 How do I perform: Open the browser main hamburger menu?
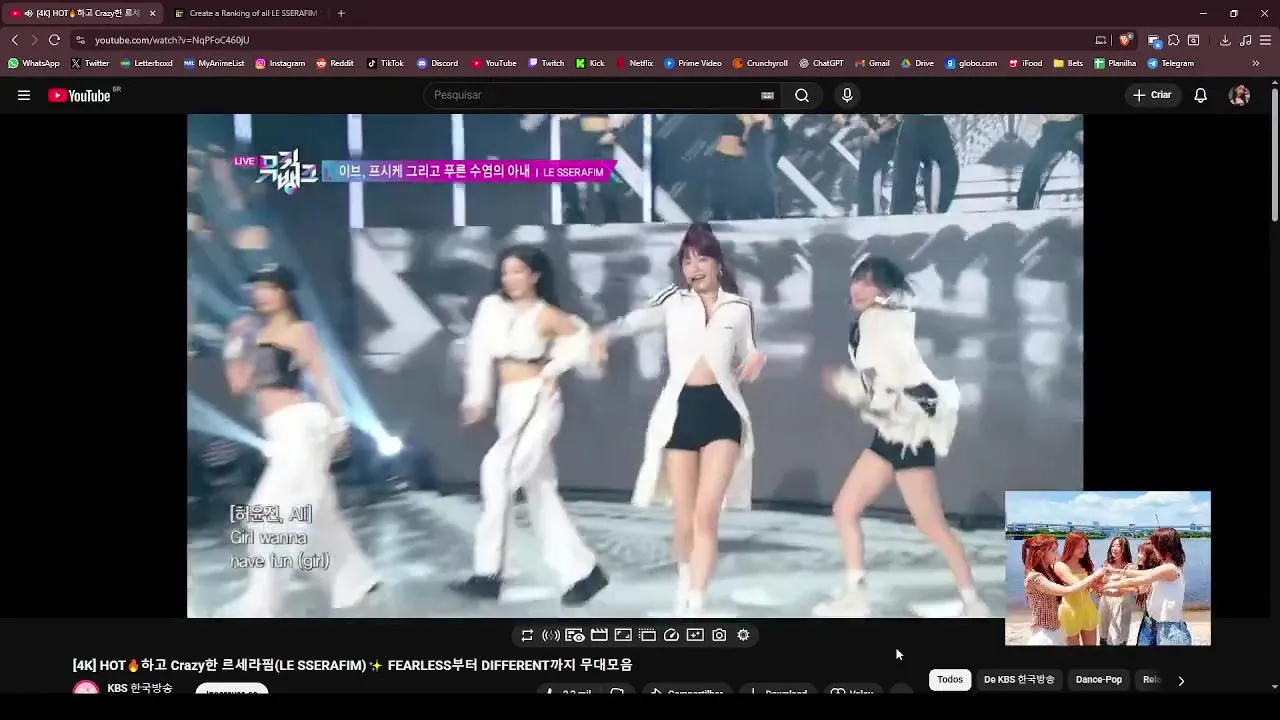(x=1266, y=40)
